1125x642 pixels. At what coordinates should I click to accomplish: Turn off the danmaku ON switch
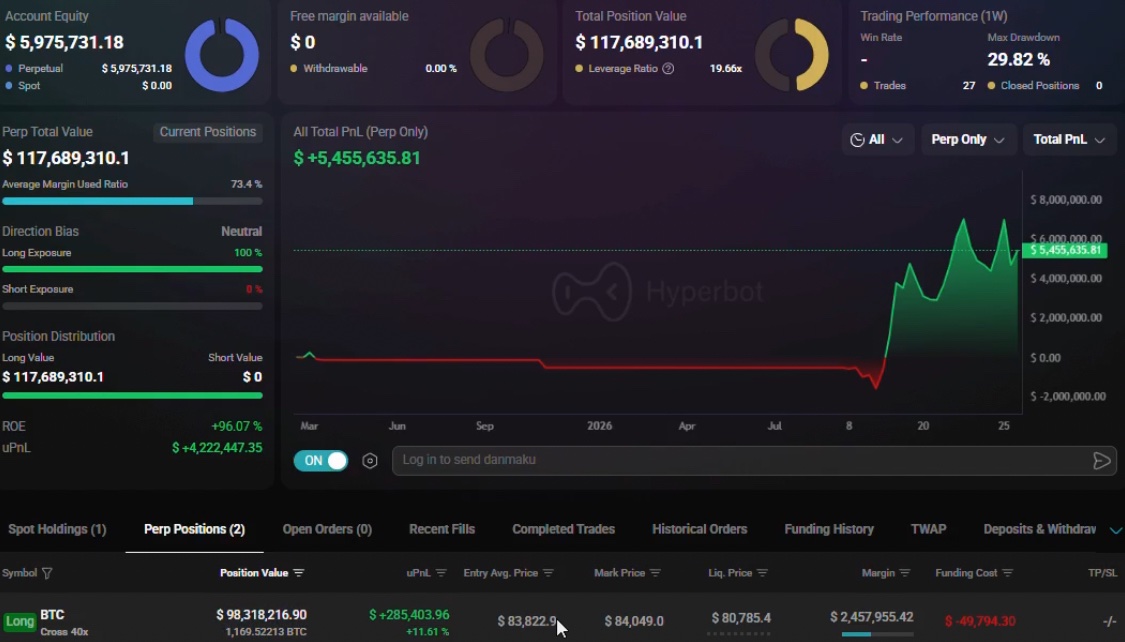coord(321,461)
